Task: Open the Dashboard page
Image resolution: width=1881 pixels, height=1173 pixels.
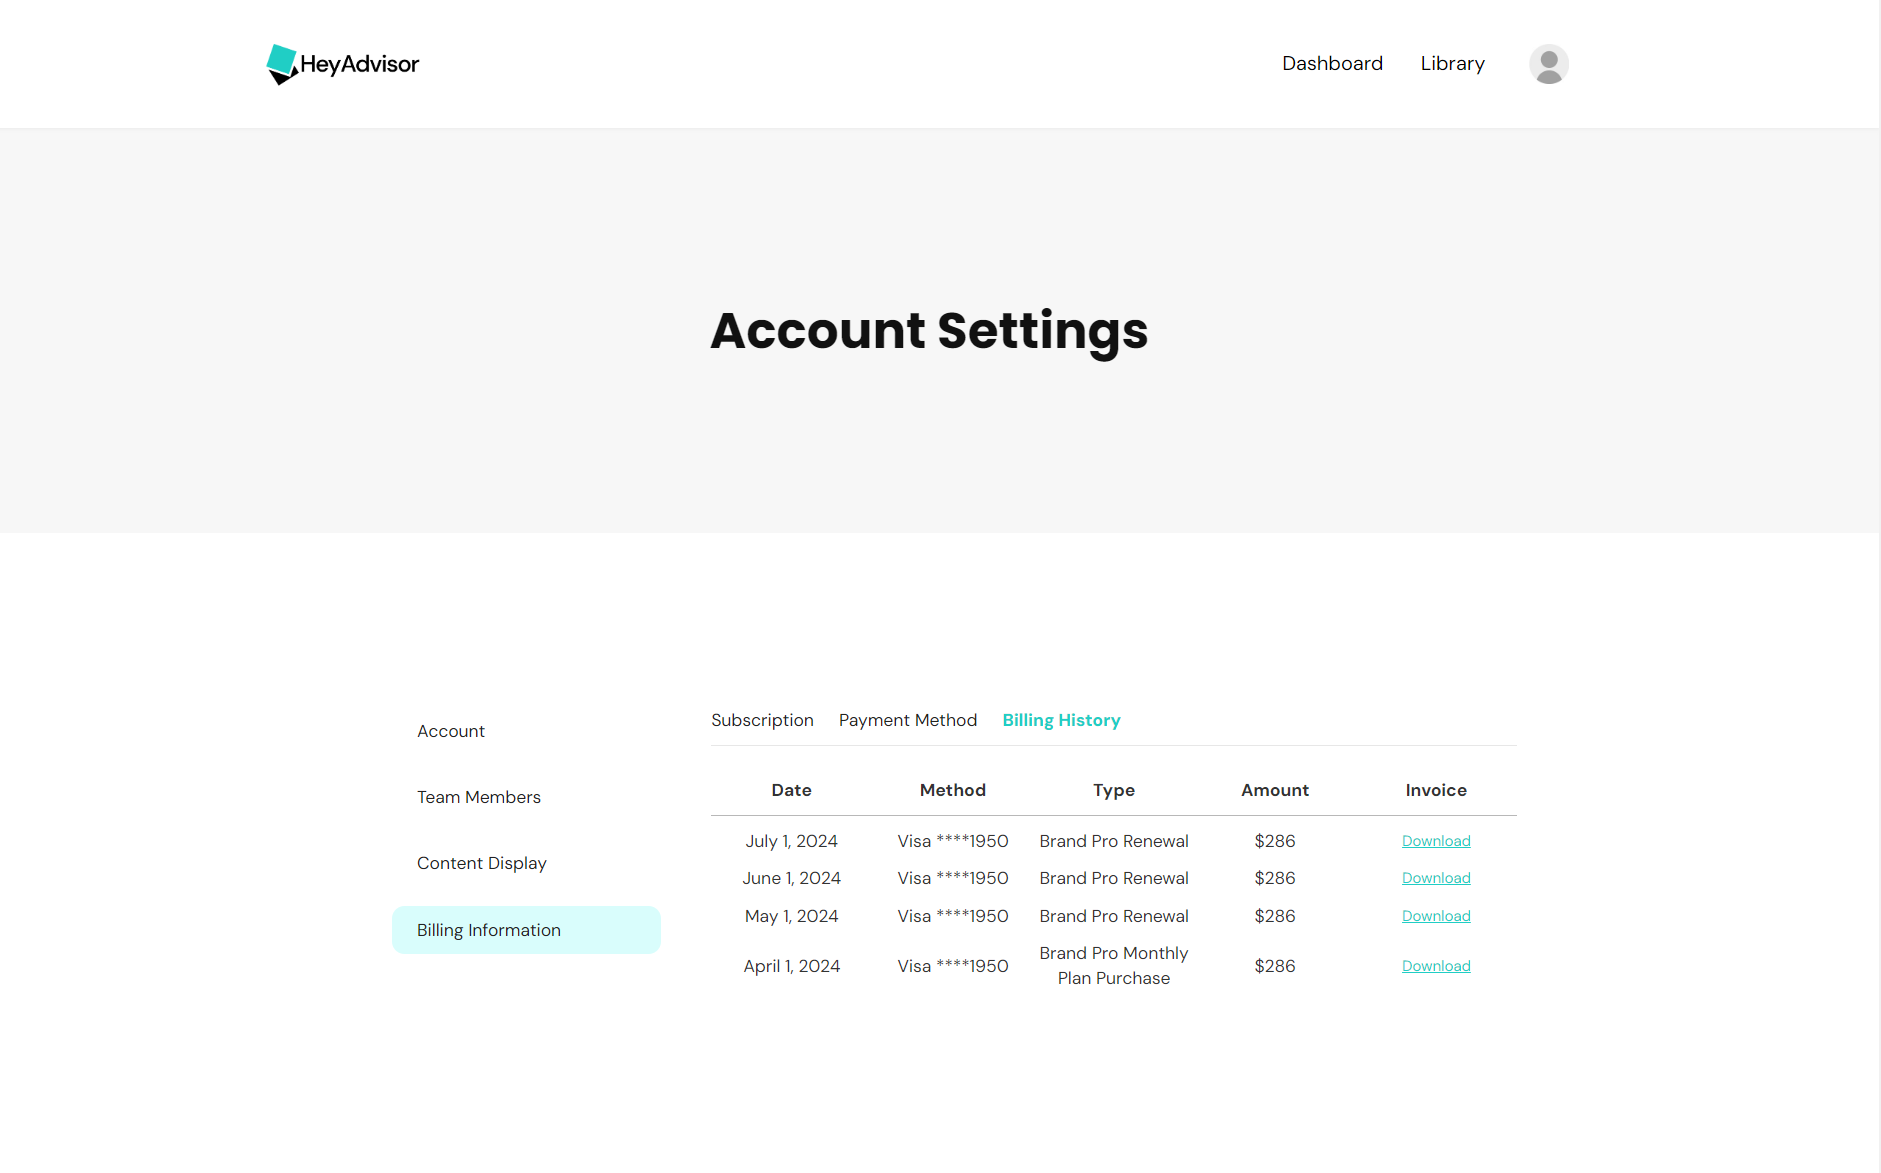Action: coord(1332,63)
